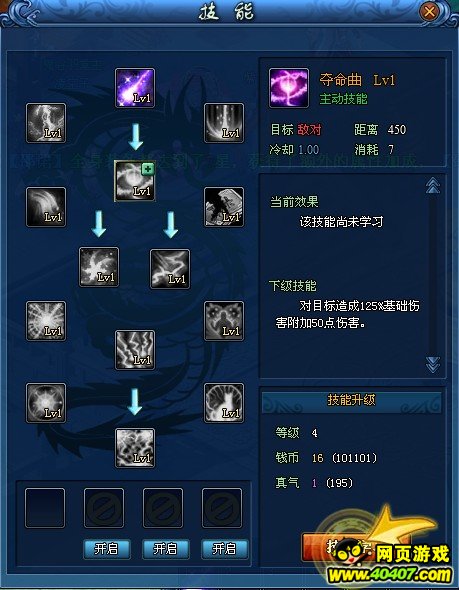This screenshot has width=459, height=590.
Task: Select the radiant burst skill icon
Action: coord(46,321)
